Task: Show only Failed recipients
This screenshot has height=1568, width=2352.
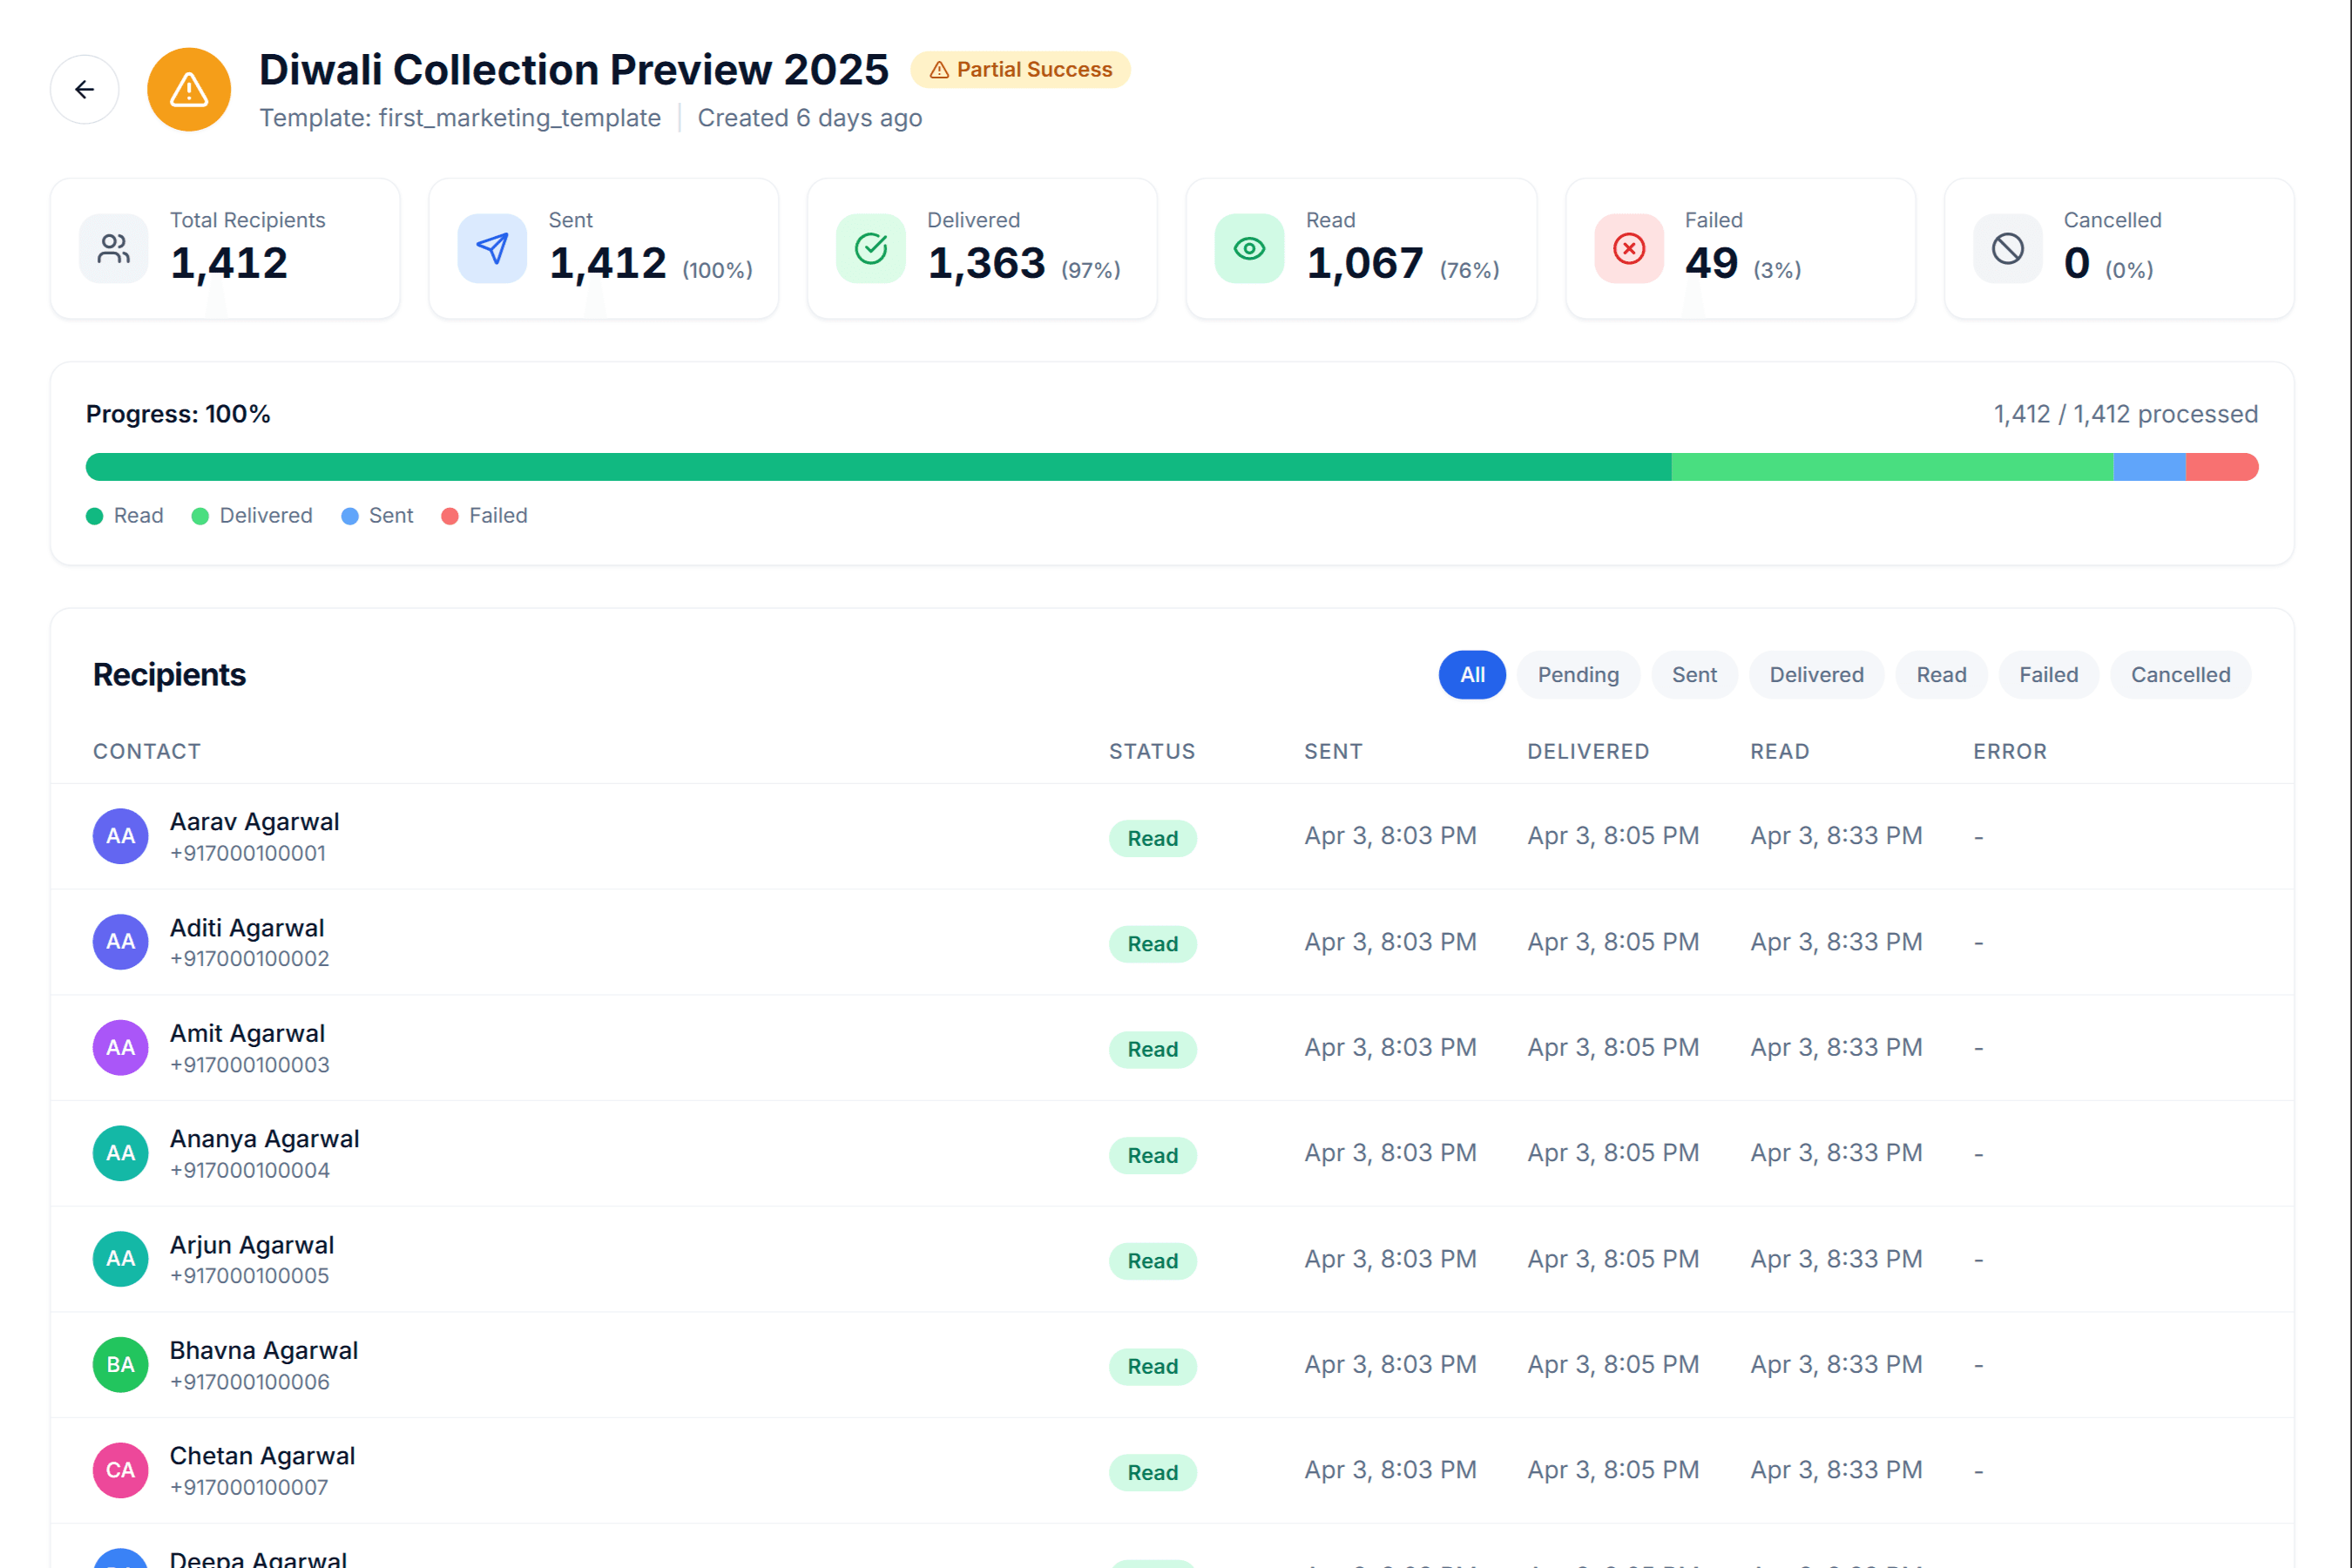Action: (x=2048, y=675)
